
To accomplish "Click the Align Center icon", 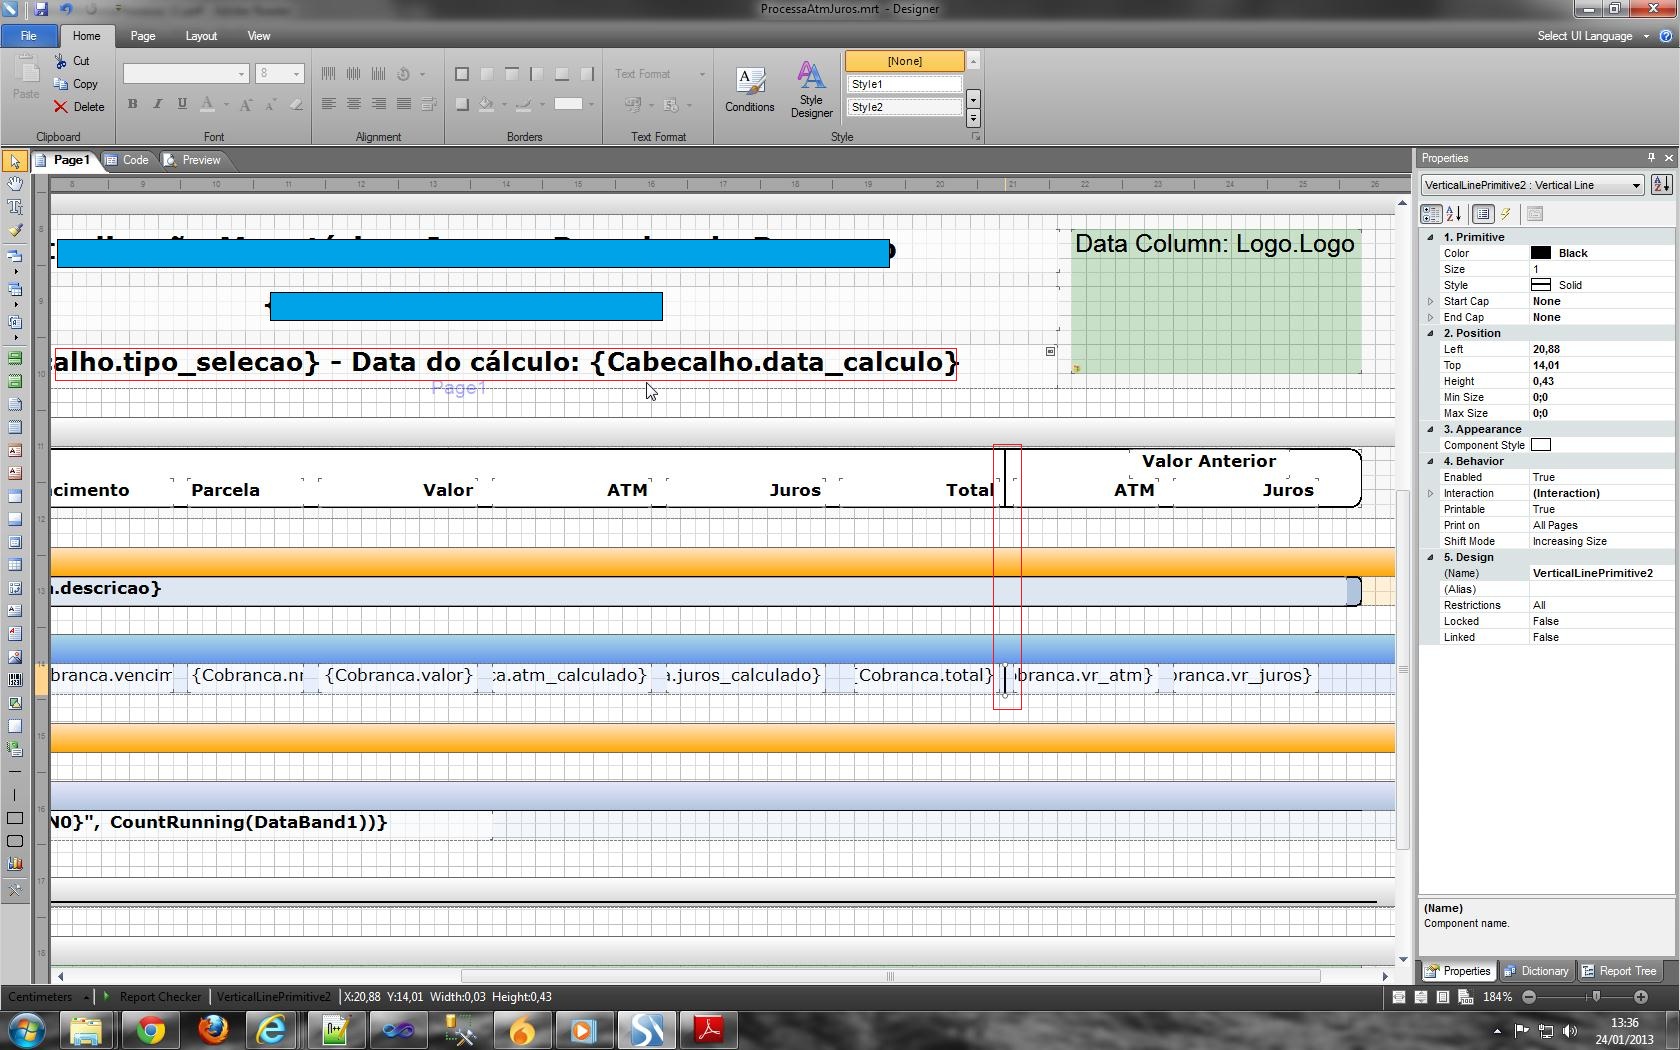I will [354, 104].
